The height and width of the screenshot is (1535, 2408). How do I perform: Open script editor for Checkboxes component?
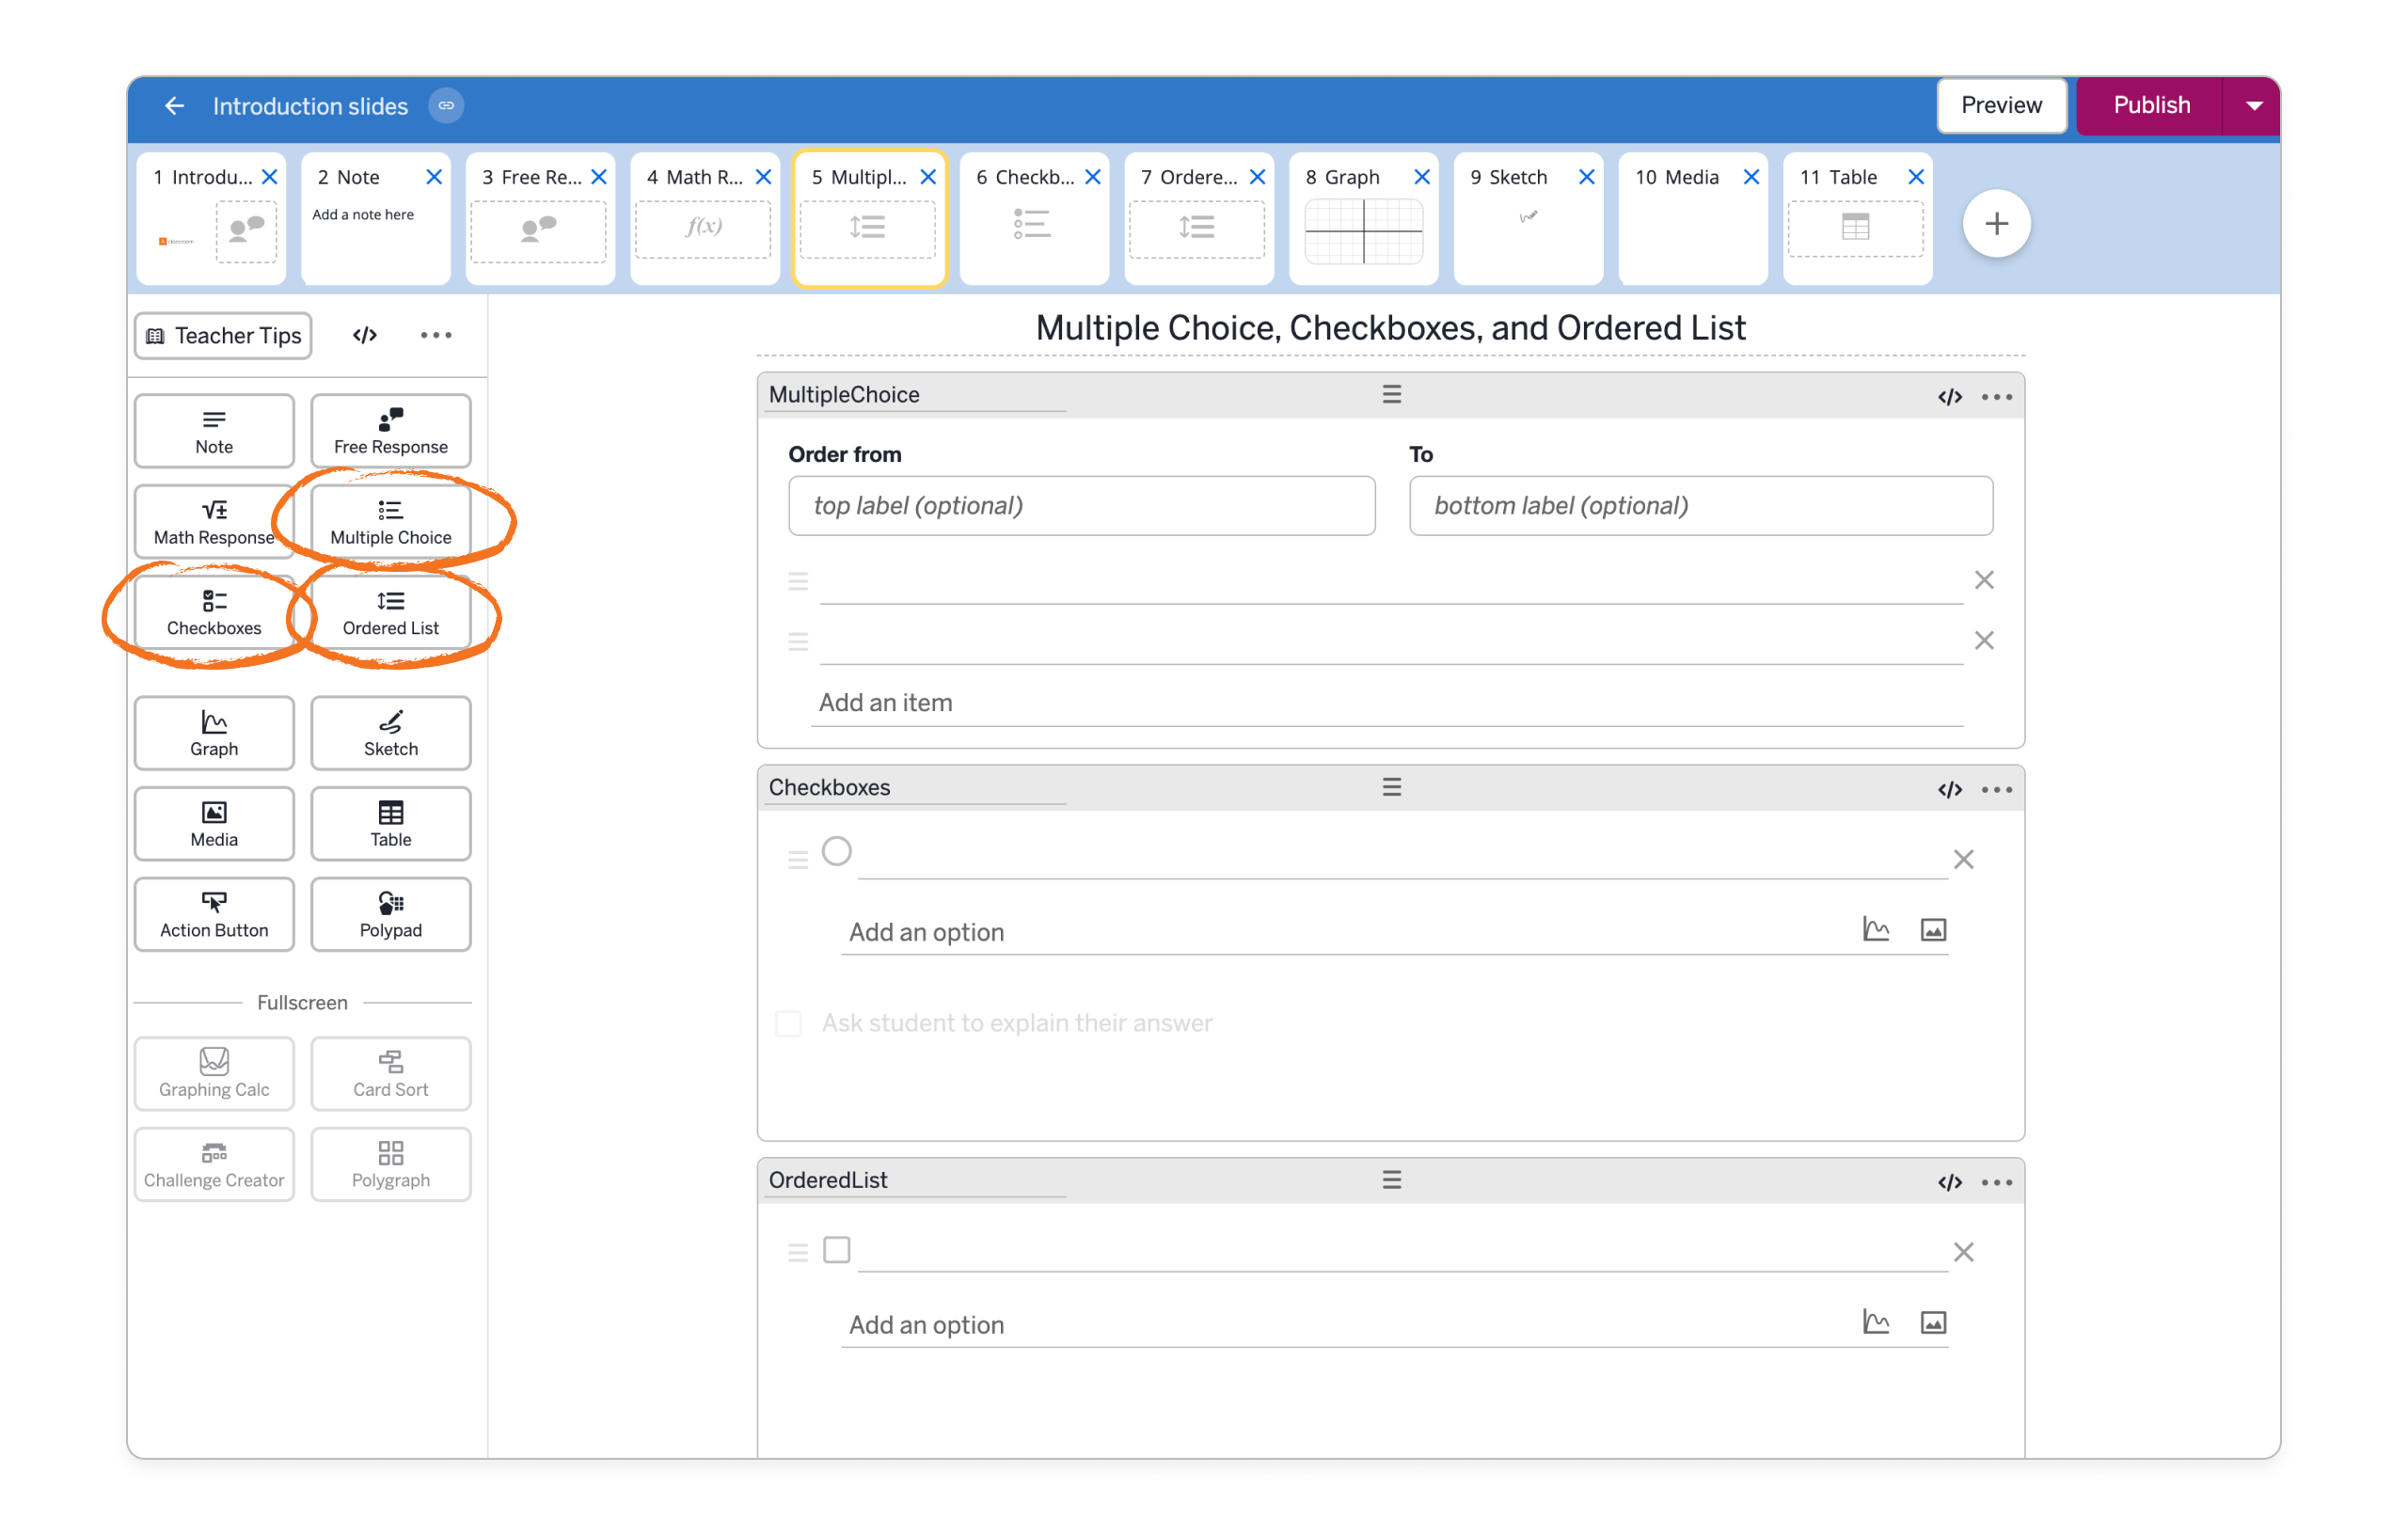pos(1949,790)
